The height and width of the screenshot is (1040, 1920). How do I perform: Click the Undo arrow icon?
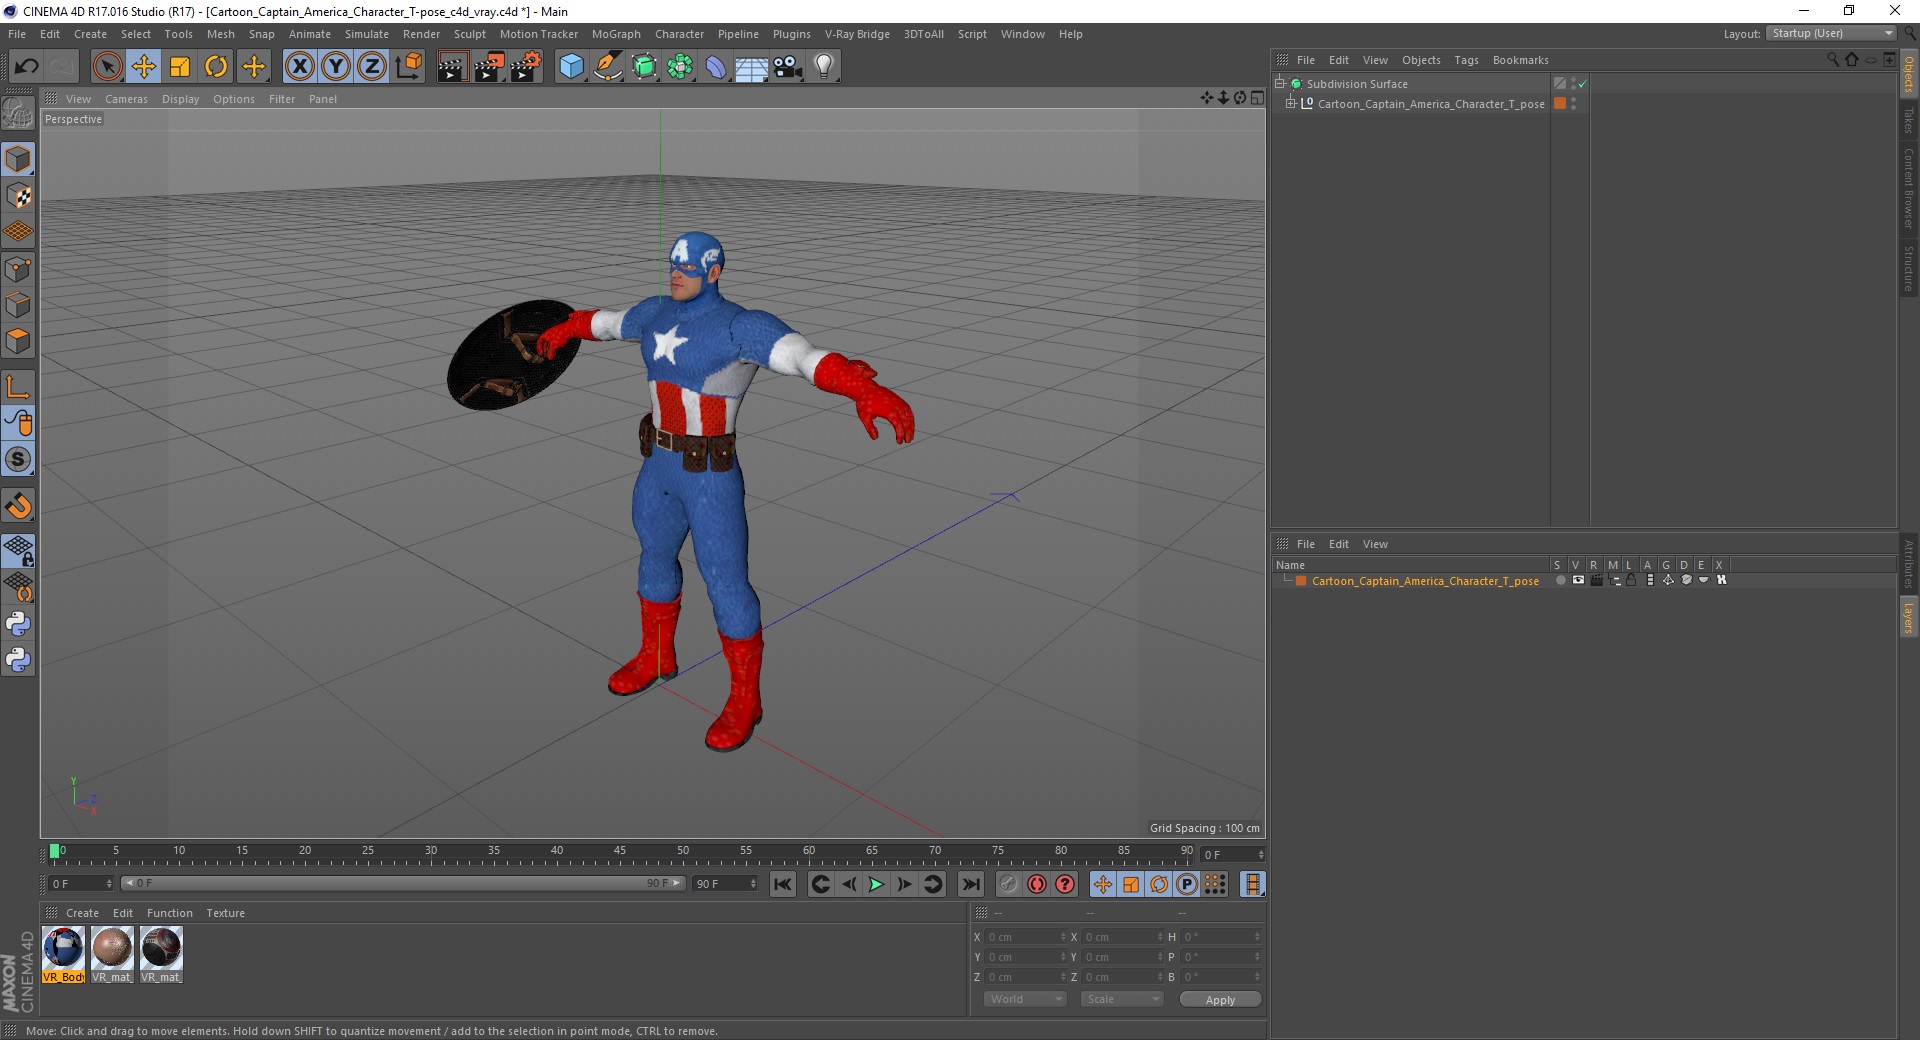(27, 67)
